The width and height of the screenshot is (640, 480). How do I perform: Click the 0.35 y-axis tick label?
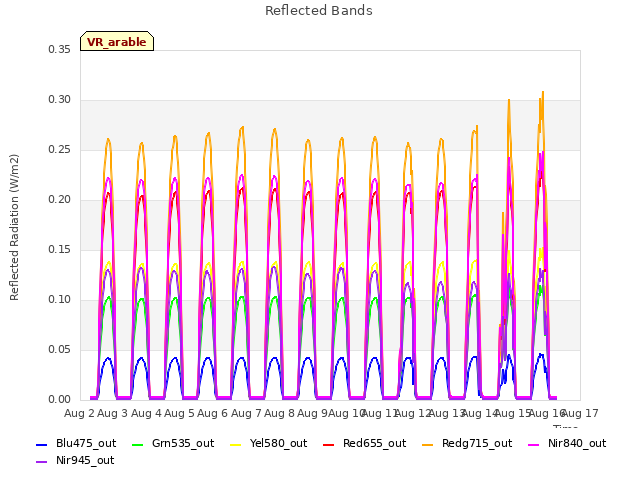[60, 49]
